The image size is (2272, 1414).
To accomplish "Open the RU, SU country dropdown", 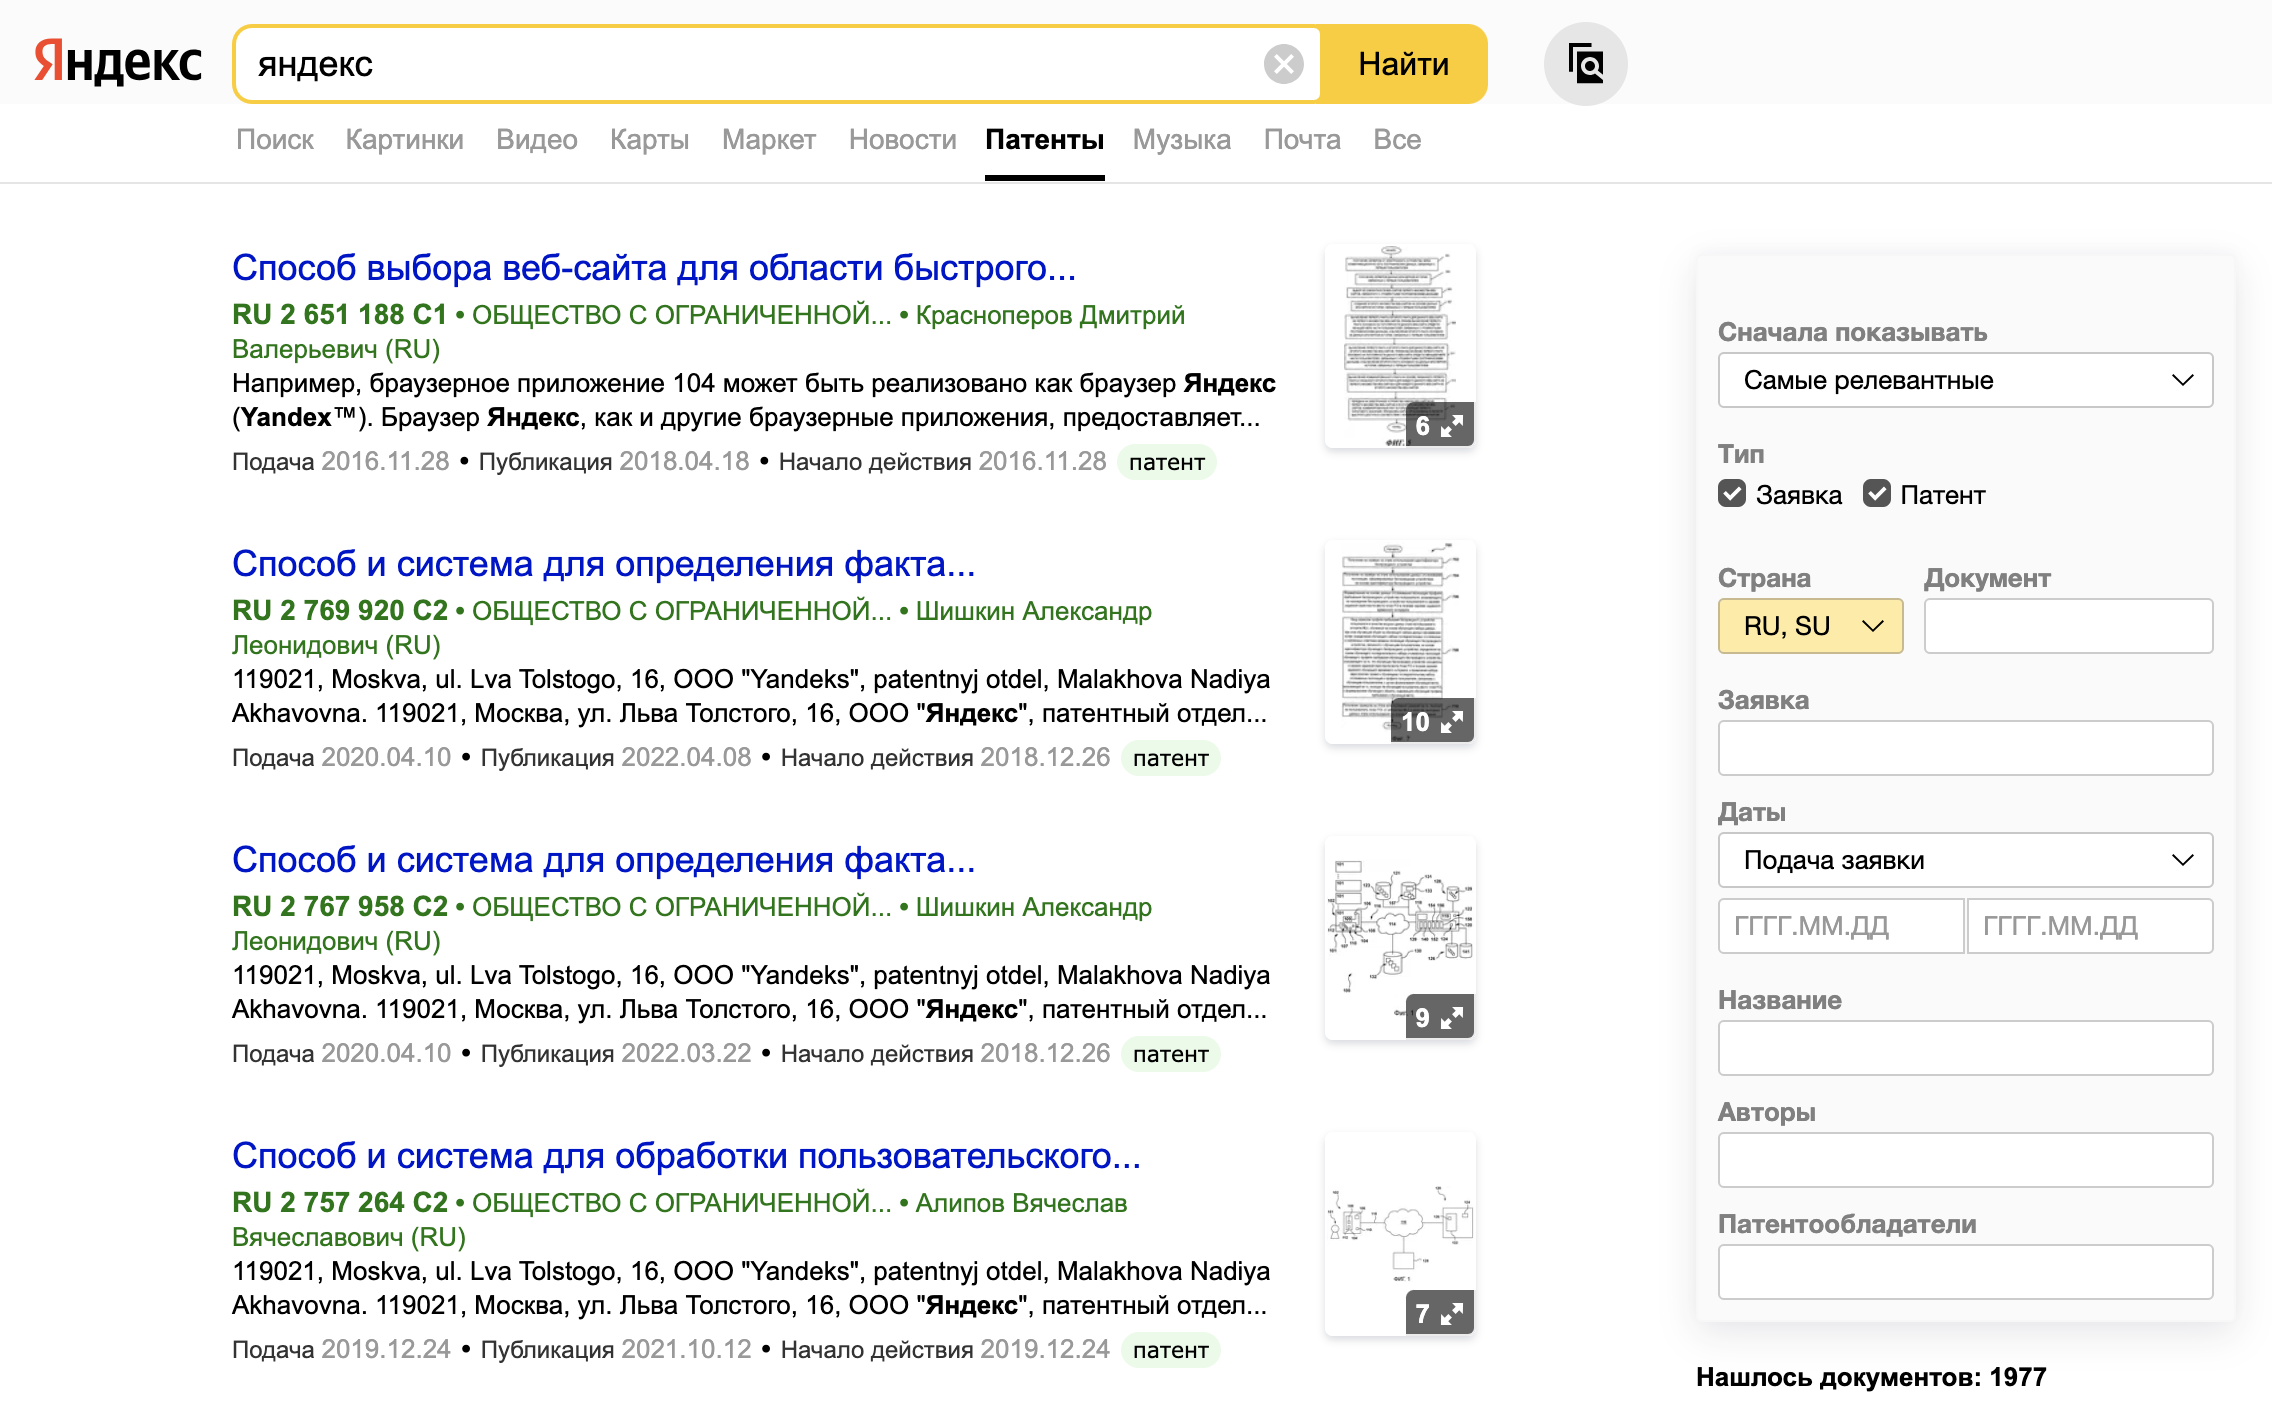I will coord(1810,626).
